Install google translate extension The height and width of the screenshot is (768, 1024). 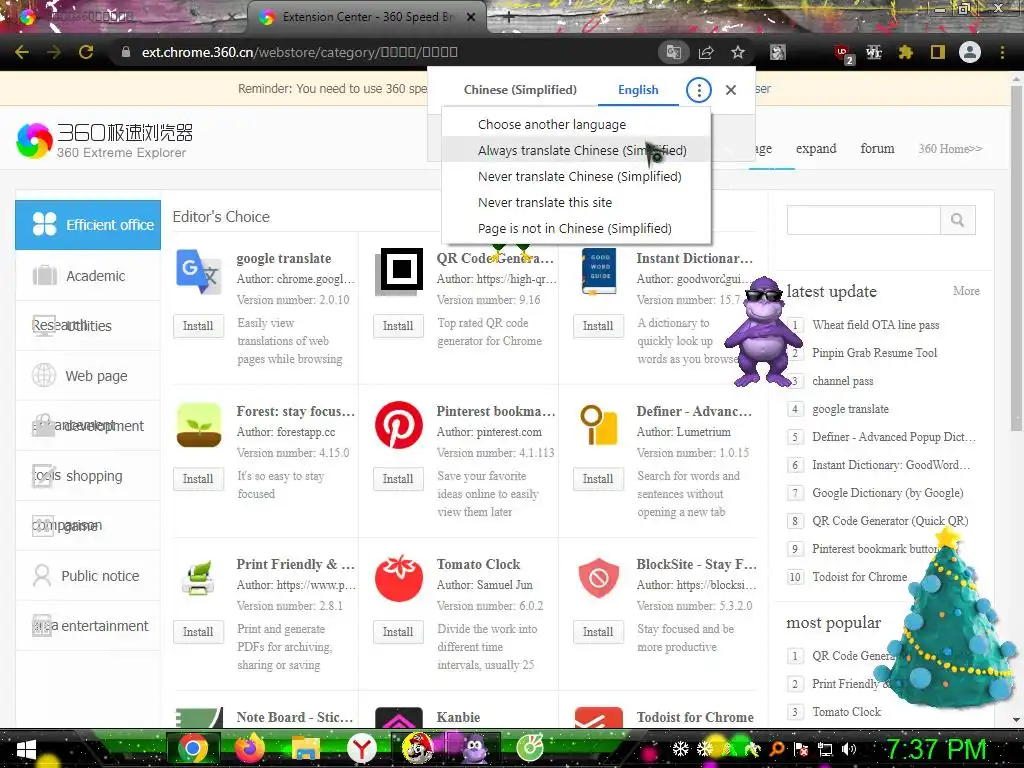198,326
